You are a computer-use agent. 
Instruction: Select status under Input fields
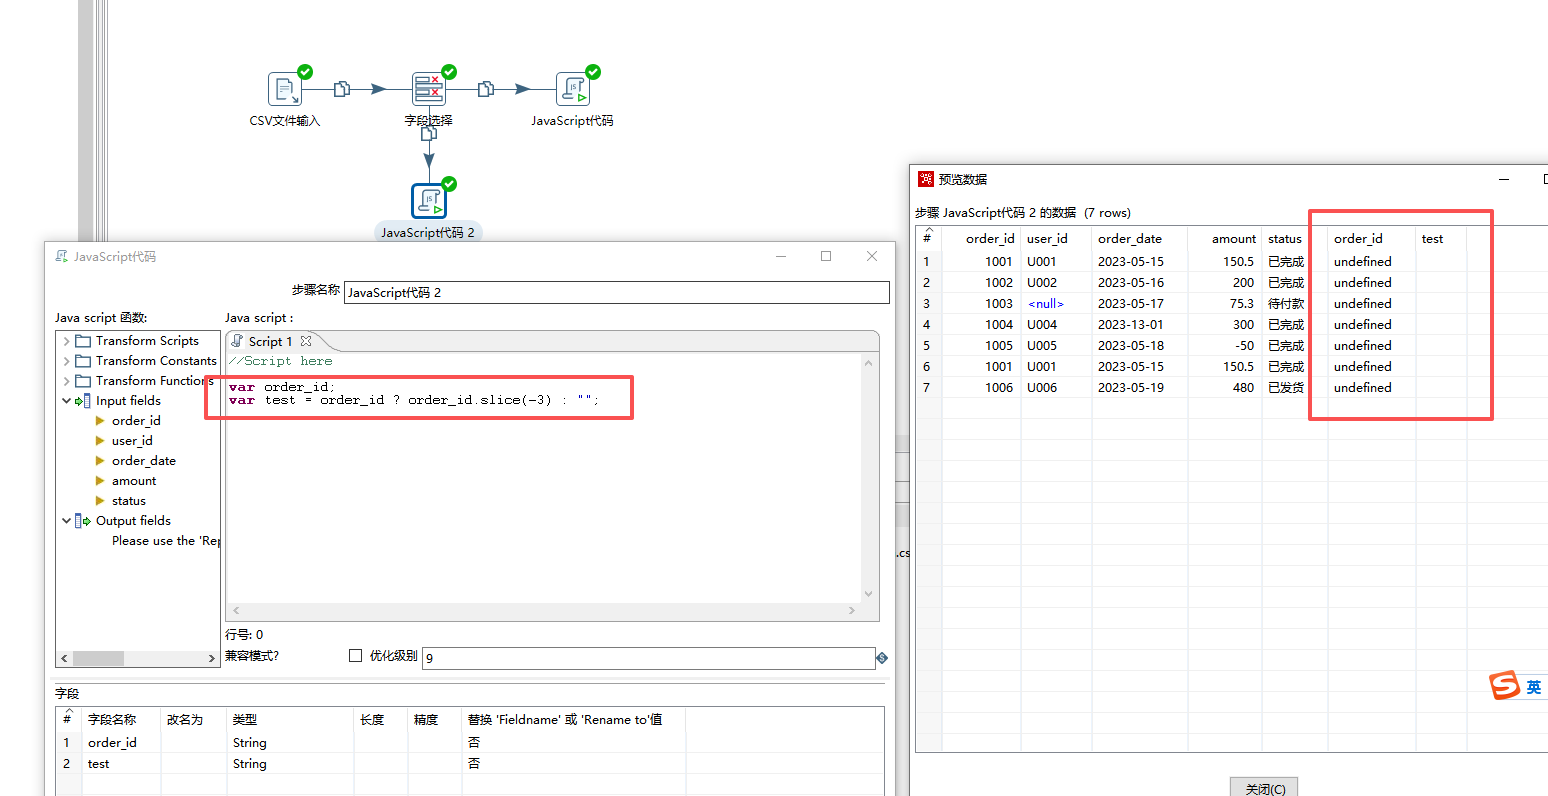pos(129,501)
